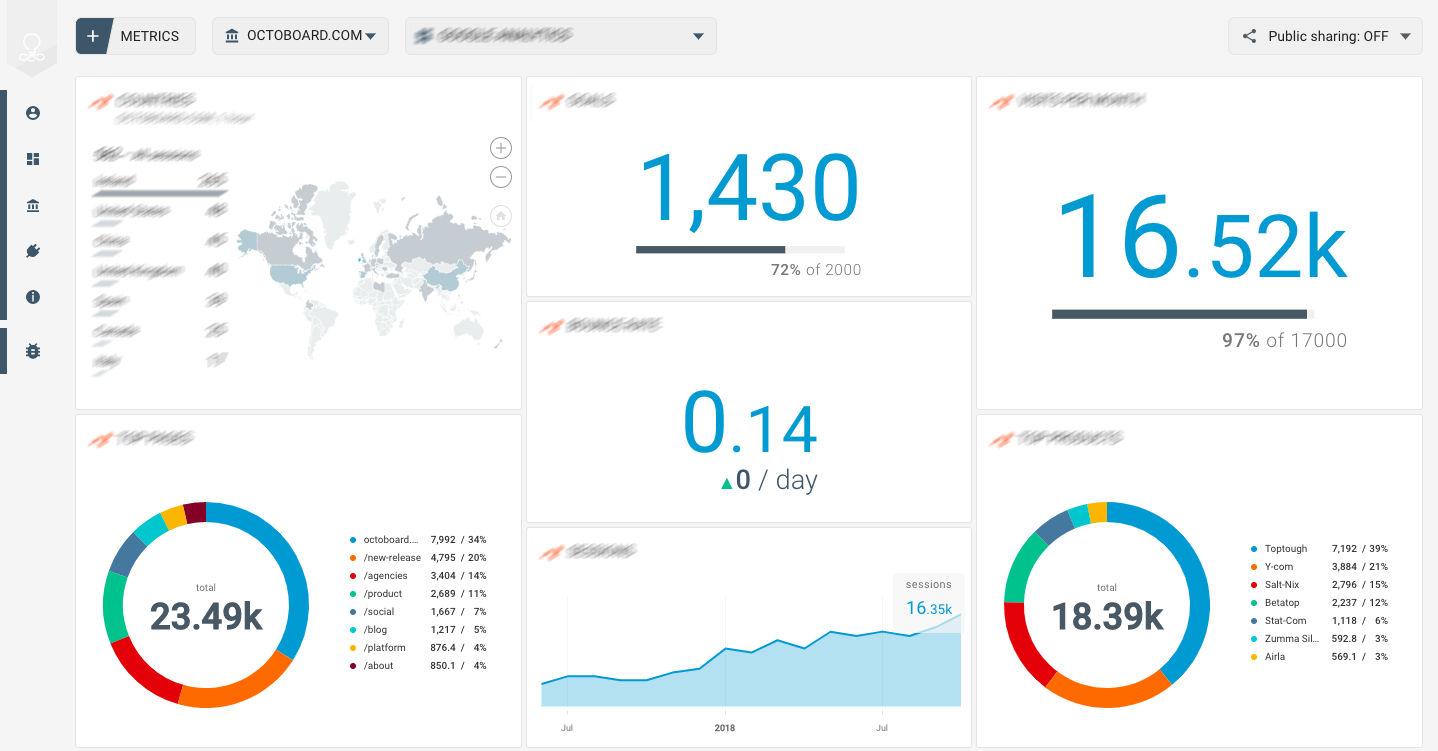Screen dimensions: 1438x751
Task: Open the connections plug sidebar icon
Action: (33, 251)
